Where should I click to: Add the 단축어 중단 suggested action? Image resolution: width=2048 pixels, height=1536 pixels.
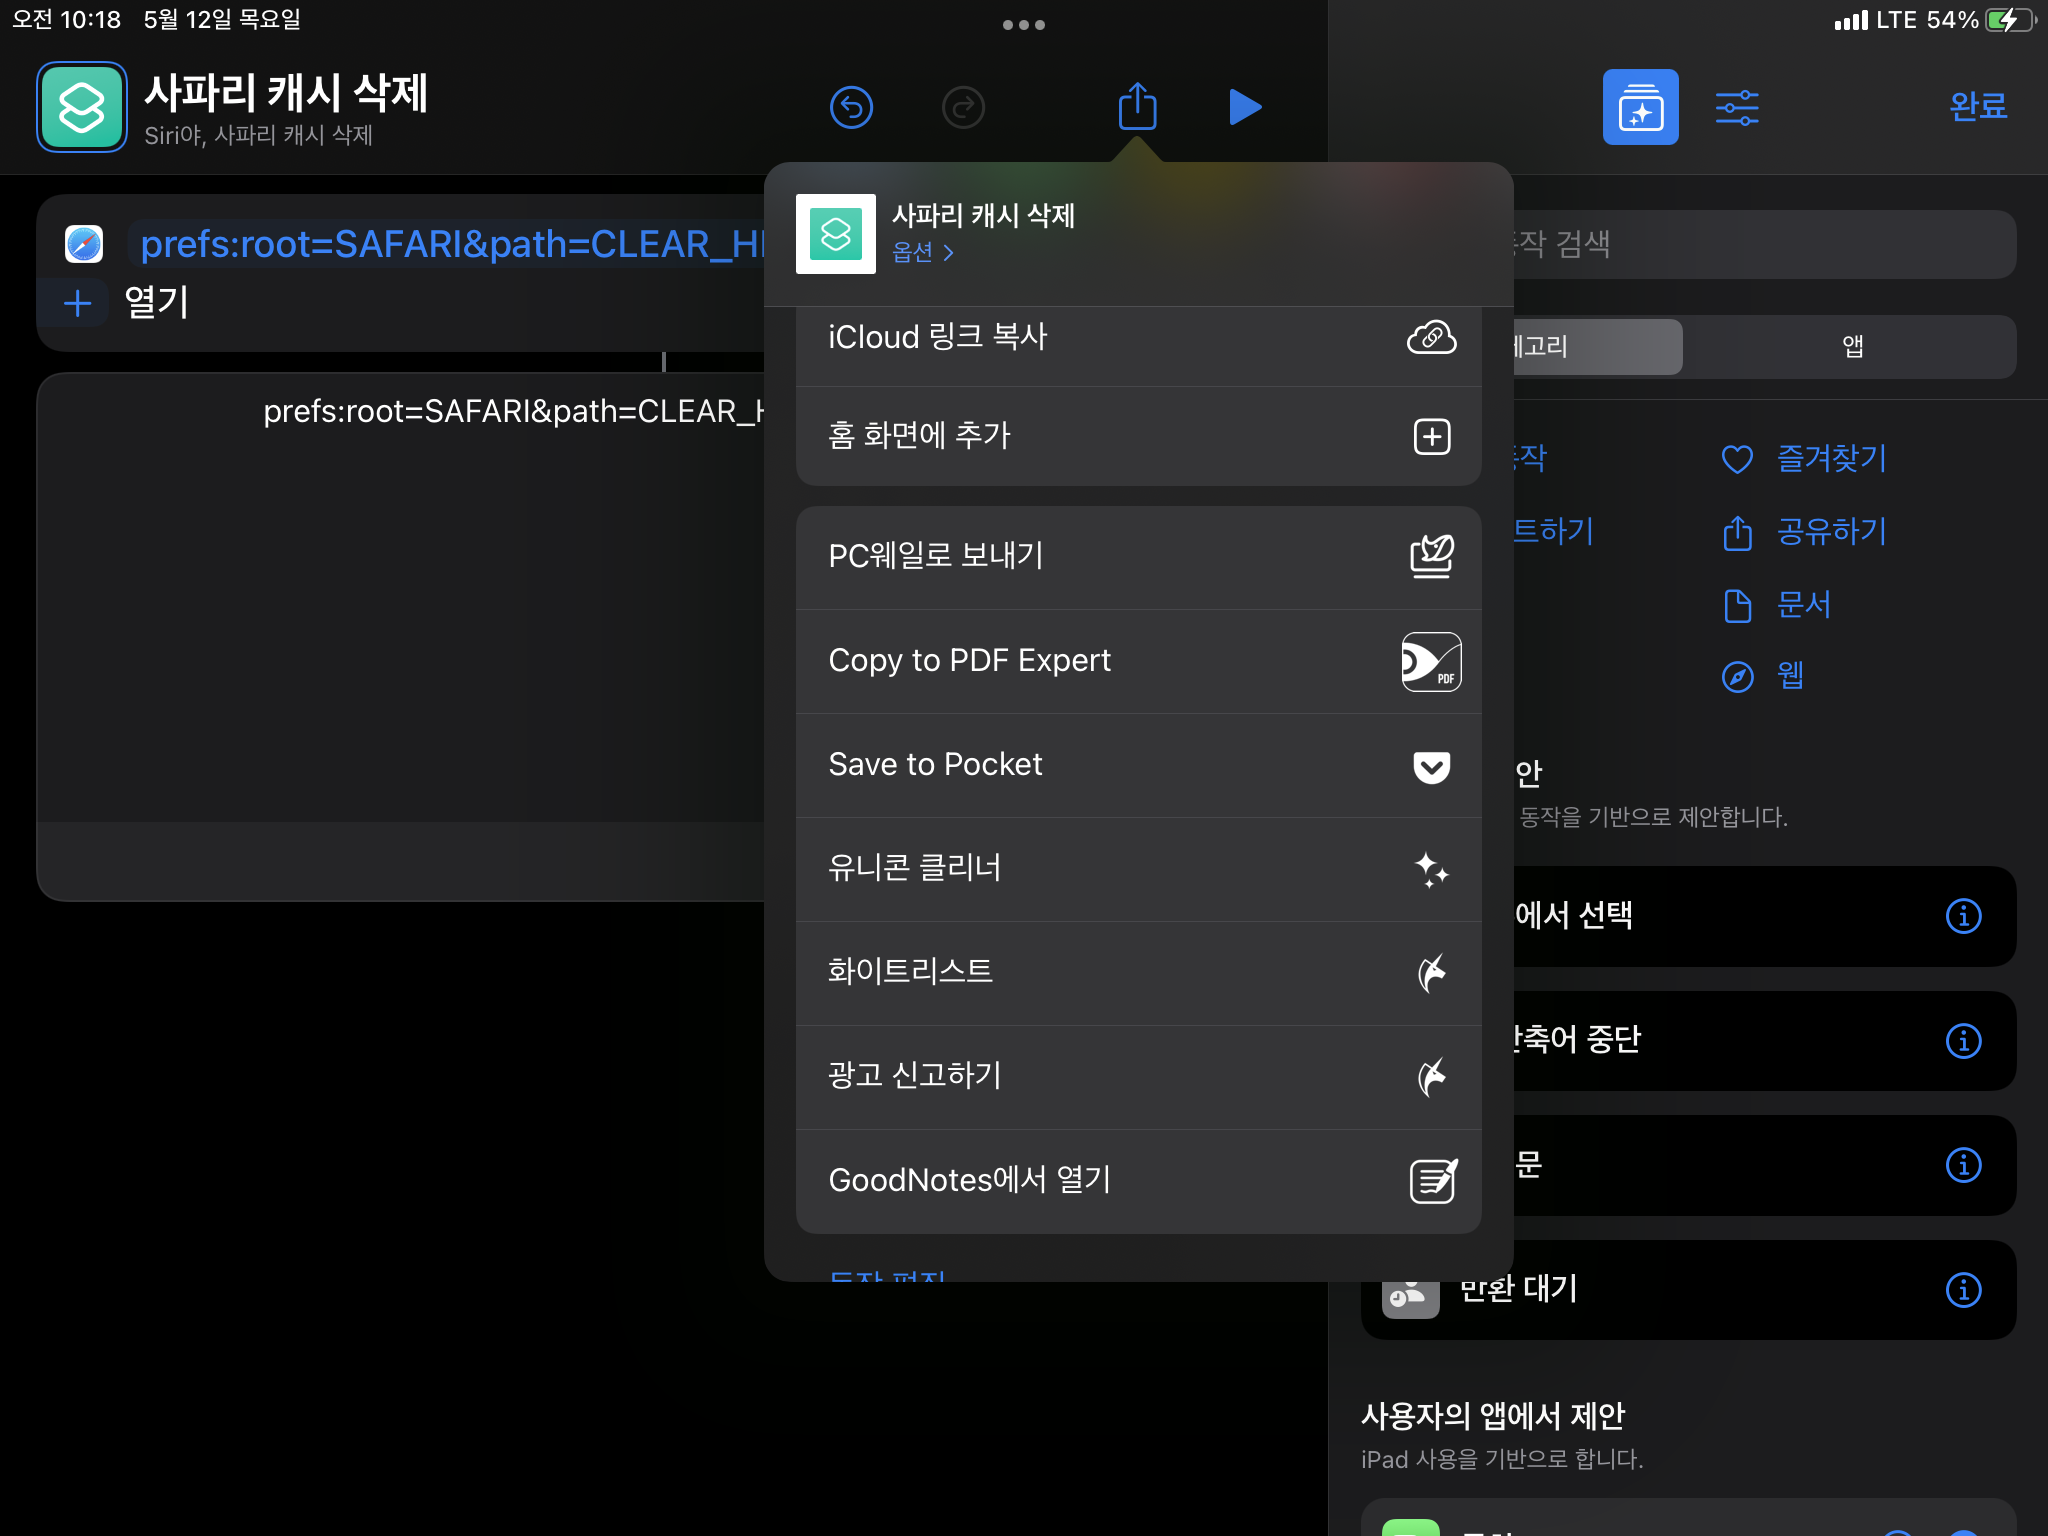1765,1041
